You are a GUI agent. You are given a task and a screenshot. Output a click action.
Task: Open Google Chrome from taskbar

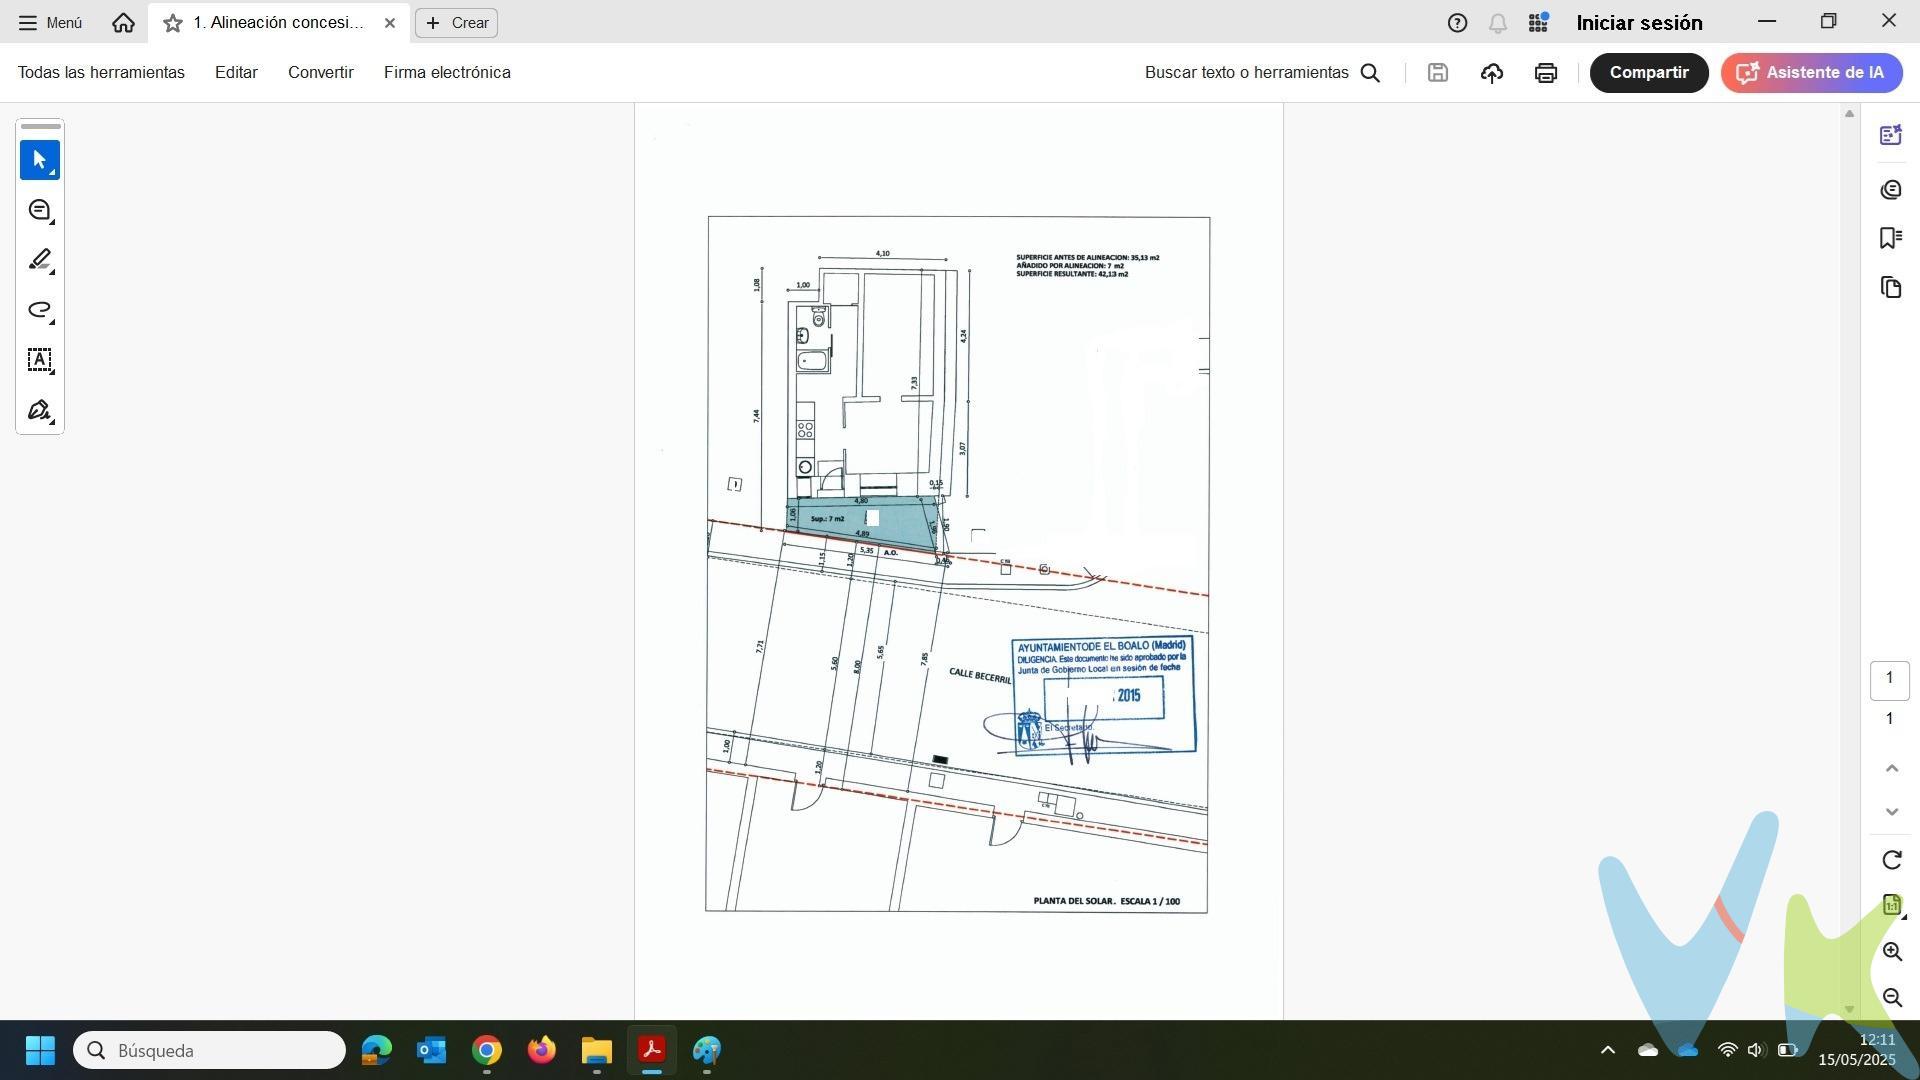pos(487,1050)
